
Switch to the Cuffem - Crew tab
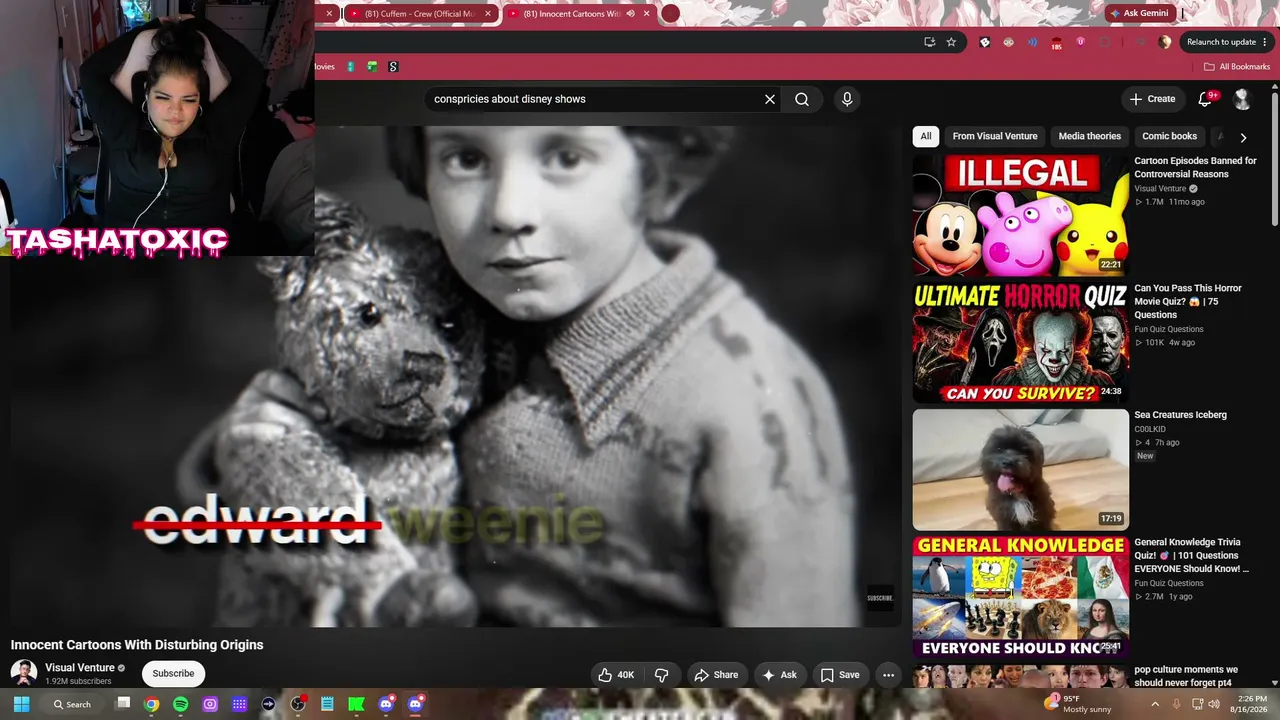[x=419, y=14]
